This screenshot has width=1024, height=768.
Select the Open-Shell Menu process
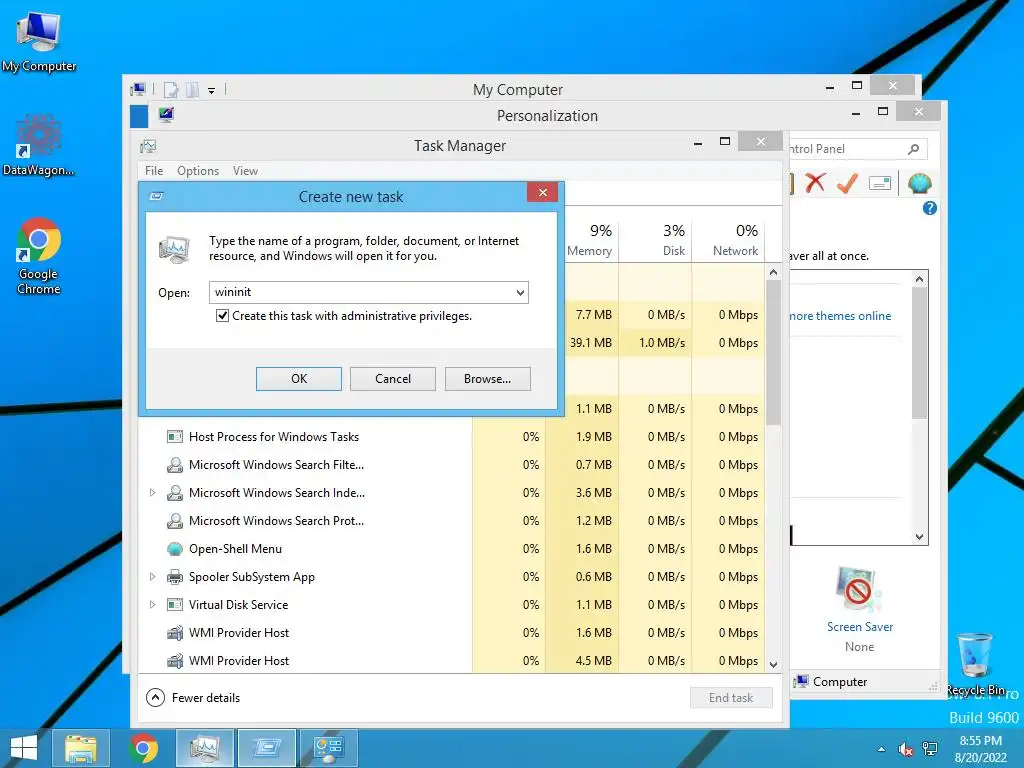point(452,549)
